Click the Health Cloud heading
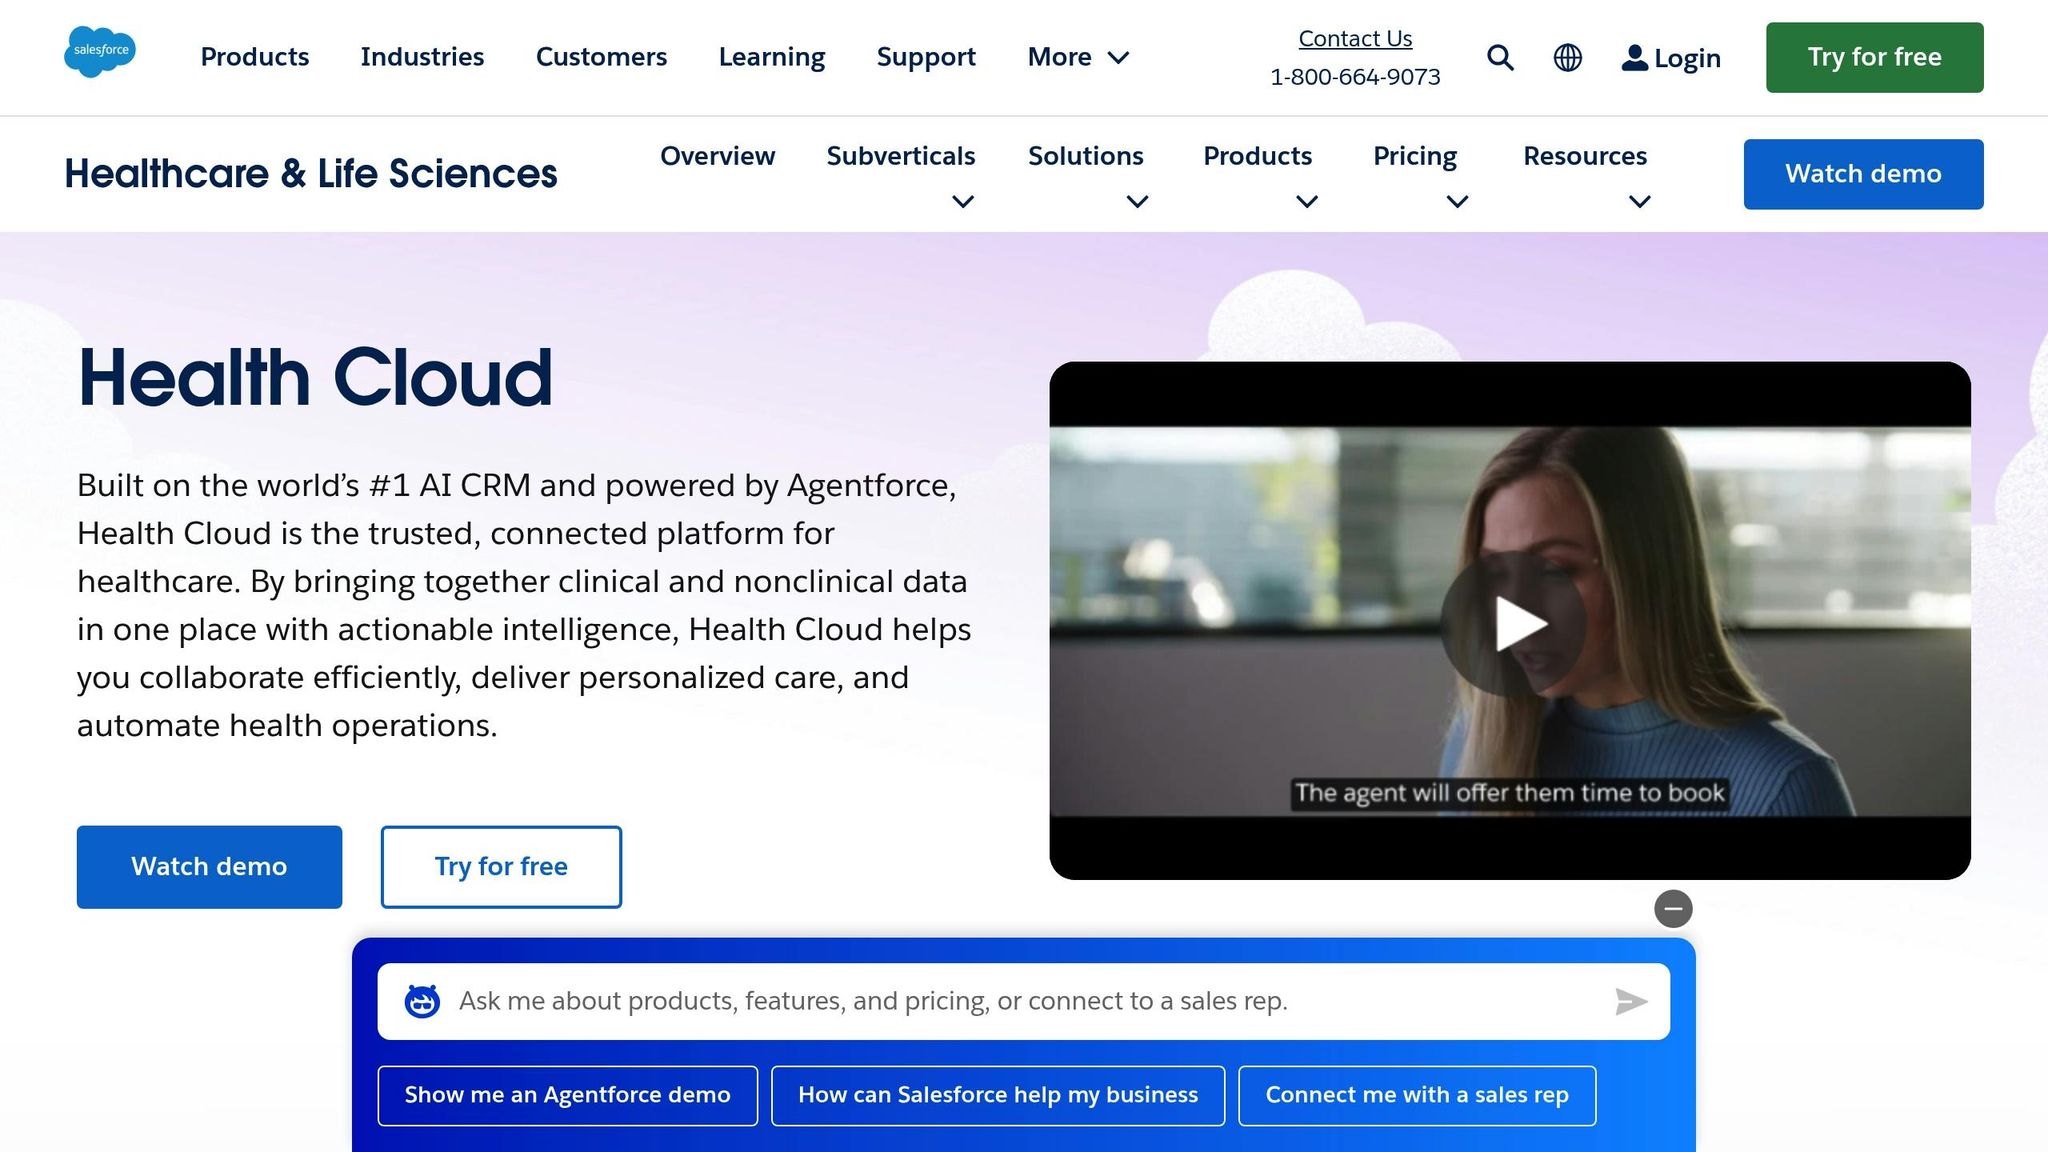The width and height of the screenshot is (2048, 1152). point(315,378)
